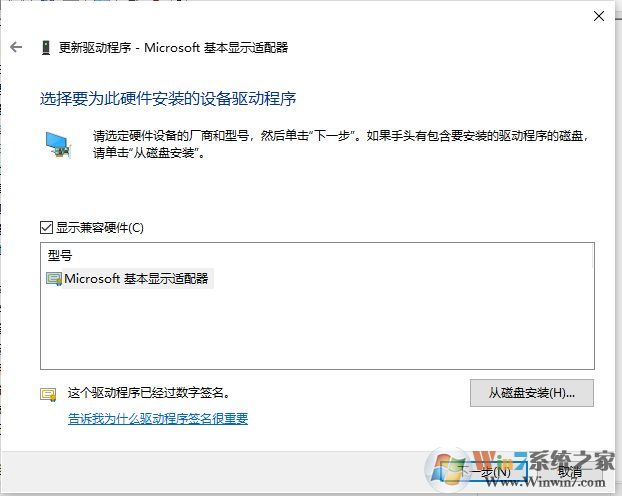The image size is (622, 496).
Task: Toggle the 显示兼容硬件 checkbox
Action: tap(46, 227)
